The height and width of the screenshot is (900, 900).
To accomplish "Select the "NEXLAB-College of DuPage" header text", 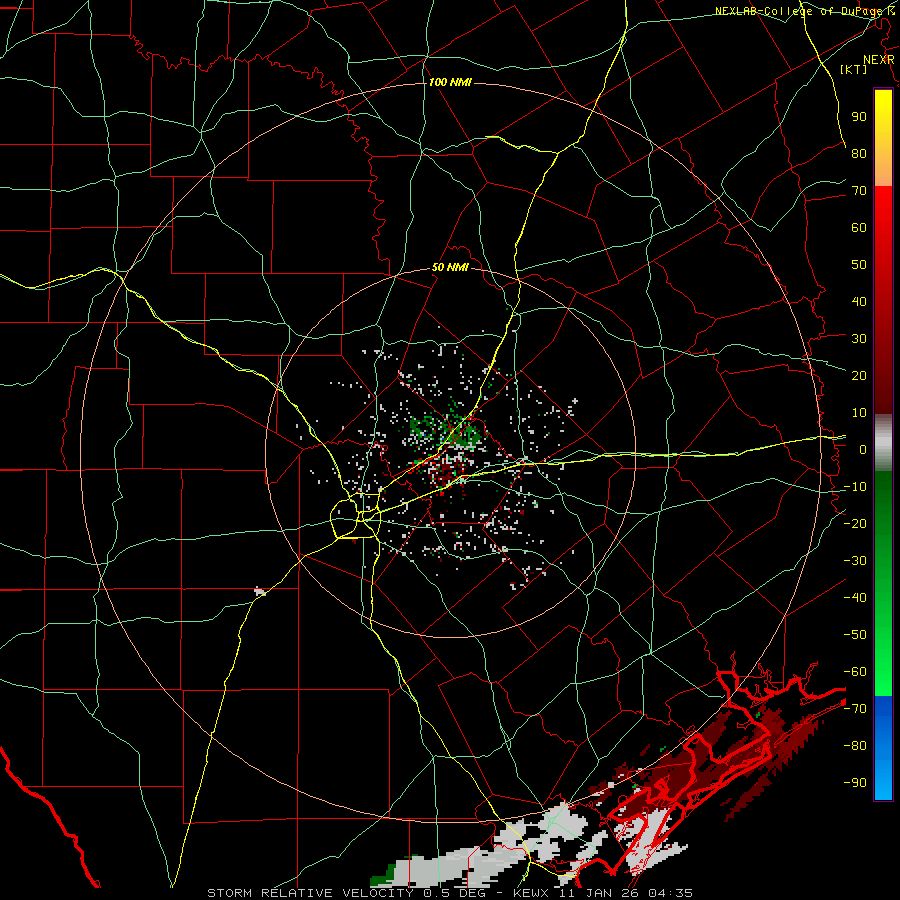I will (800, 11).
